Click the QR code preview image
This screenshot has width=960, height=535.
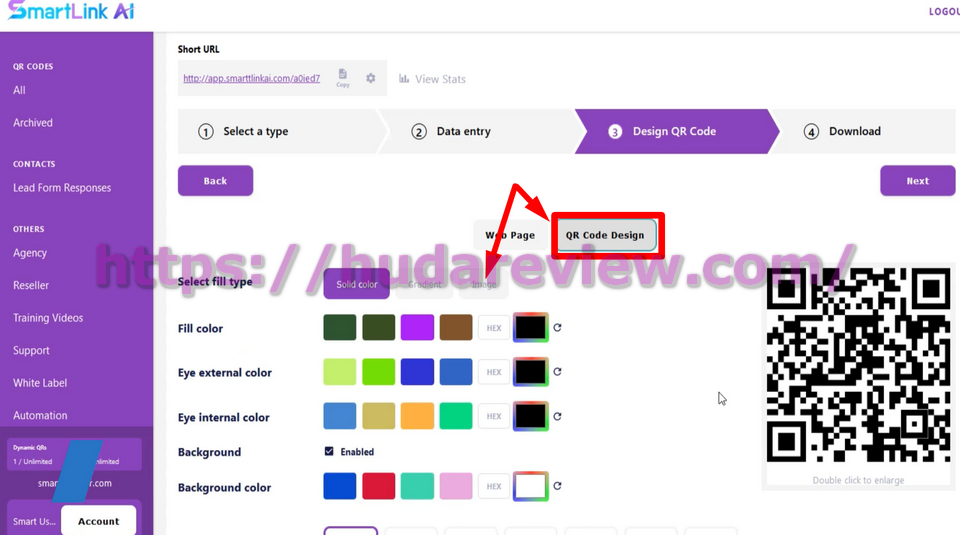coord(858,367)
